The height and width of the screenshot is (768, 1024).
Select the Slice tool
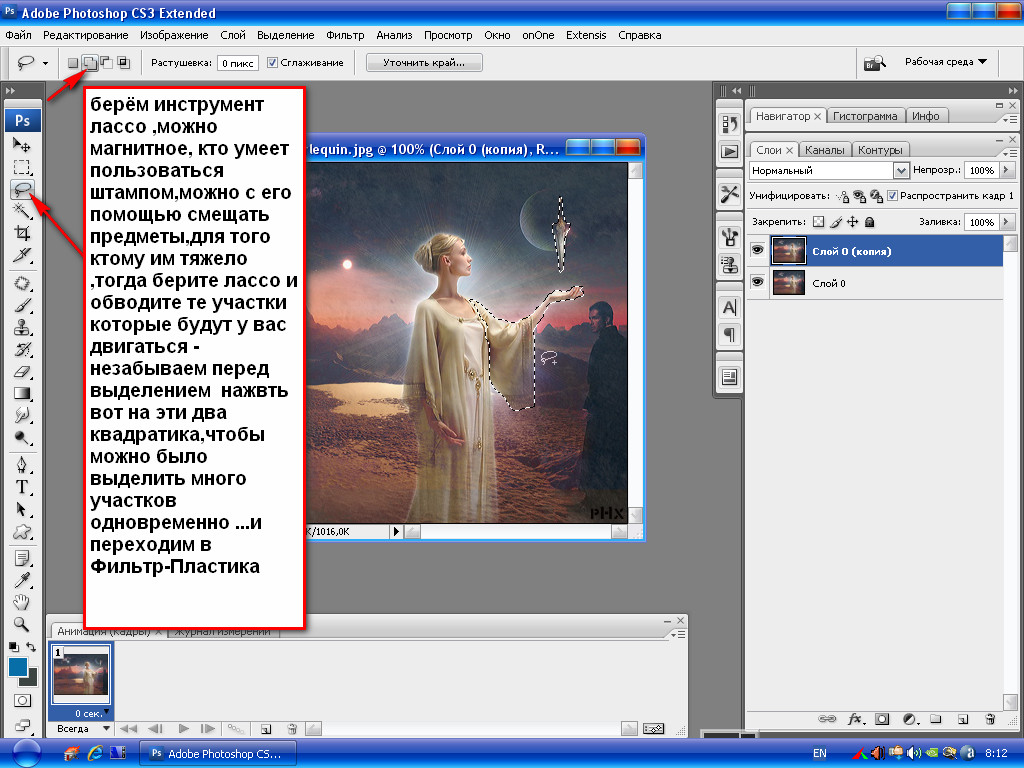22,255
